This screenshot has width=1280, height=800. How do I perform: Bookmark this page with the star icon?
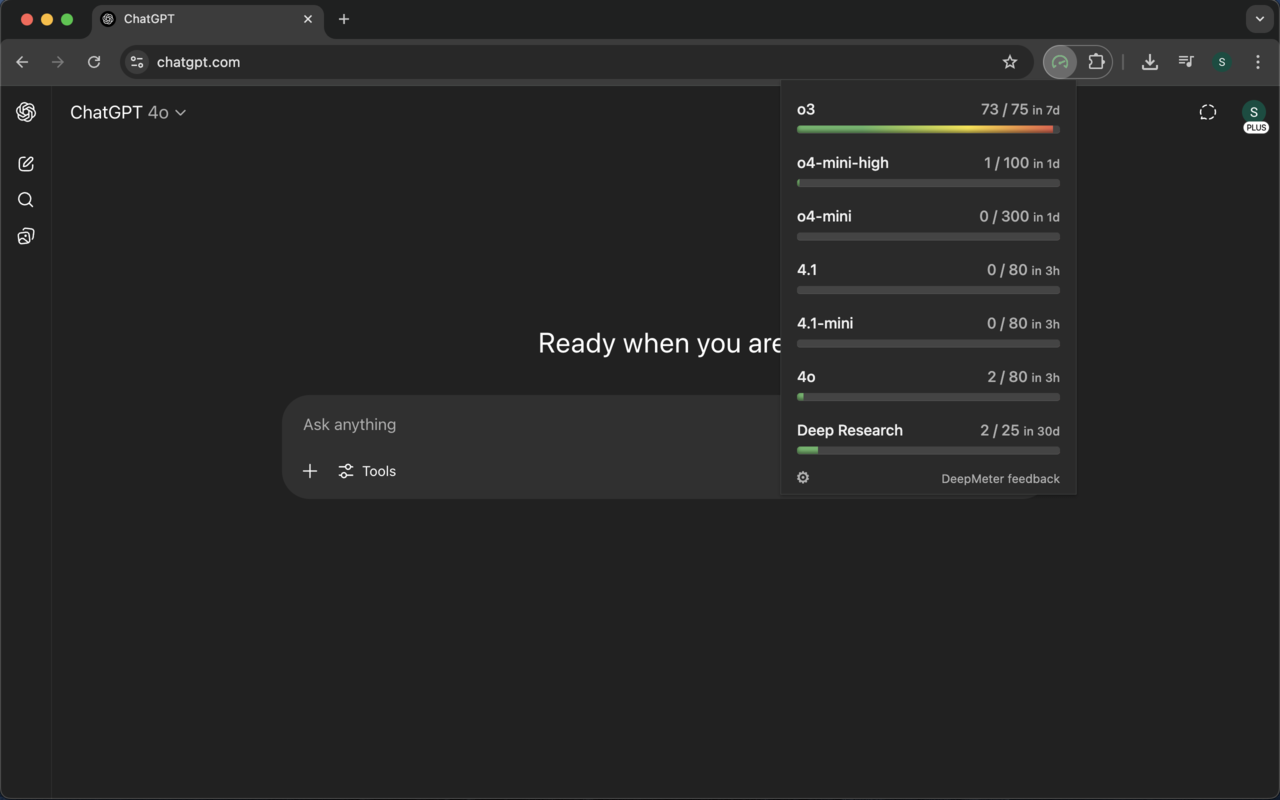(1010, 62)
